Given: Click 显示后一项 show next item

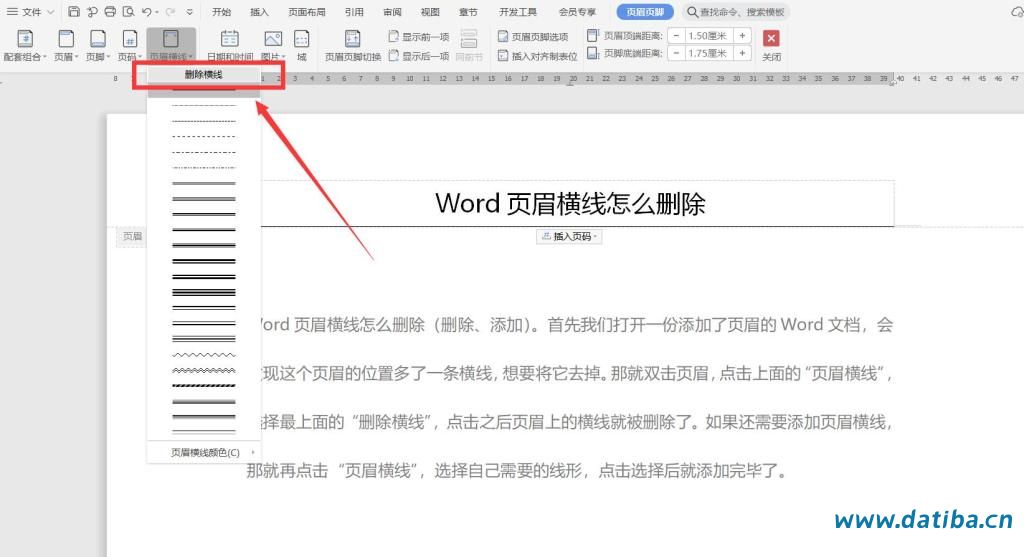Looking at the screenshot, I should tap(419, 56).
